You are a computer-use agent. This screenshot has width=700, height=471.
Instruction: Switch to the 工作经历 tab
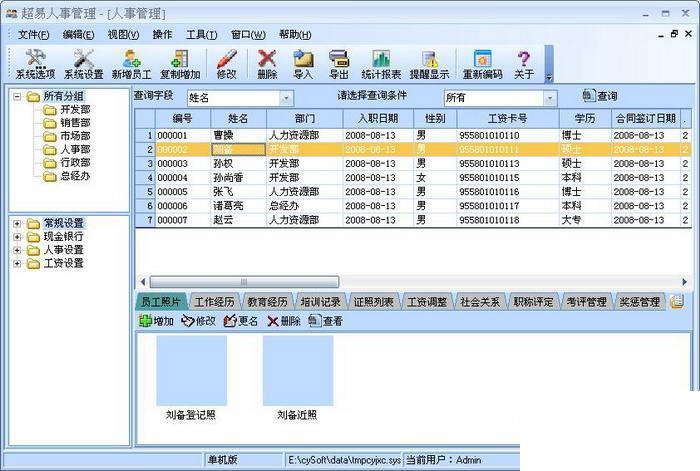tap(214, 302)
